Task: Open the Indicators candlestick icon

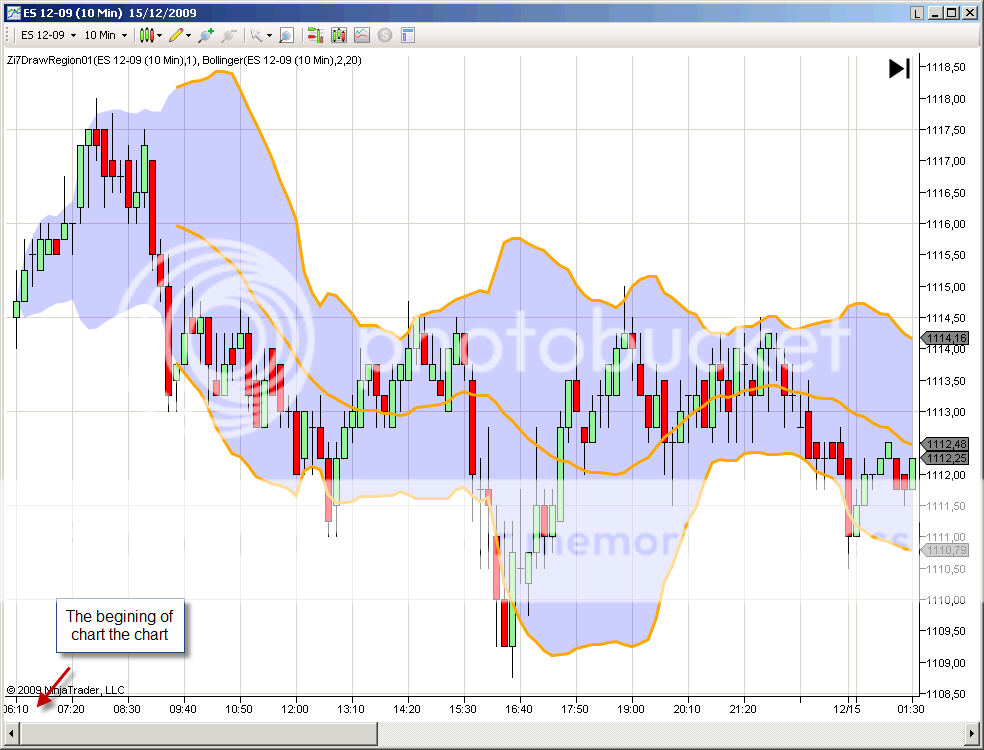Action: (x=339, y=35)
